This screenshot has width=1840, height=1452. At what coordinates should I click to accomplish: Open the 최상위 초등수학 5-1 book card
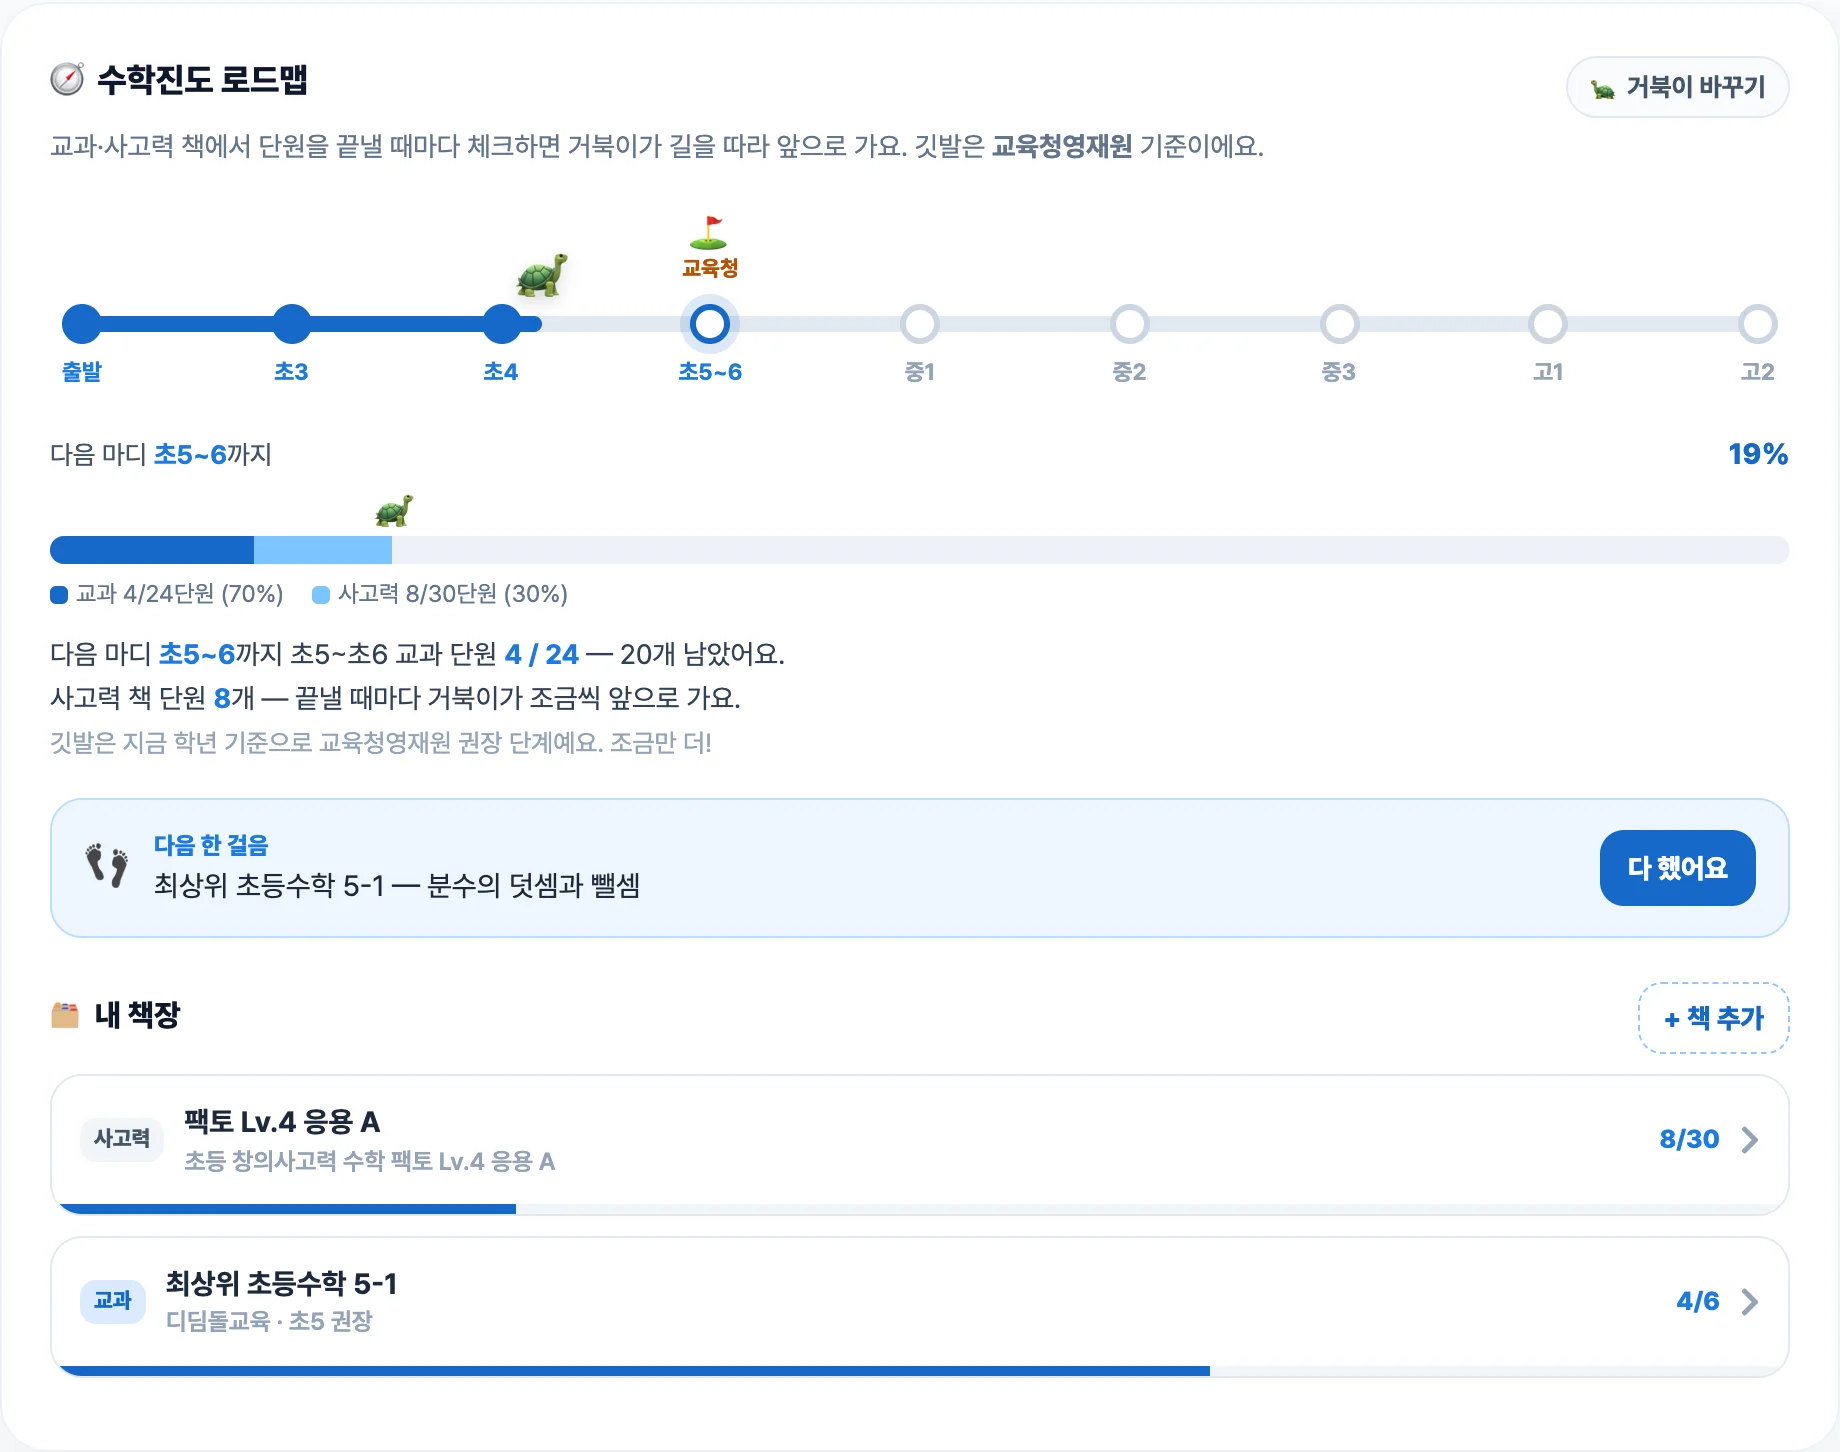coord(919,1307)
